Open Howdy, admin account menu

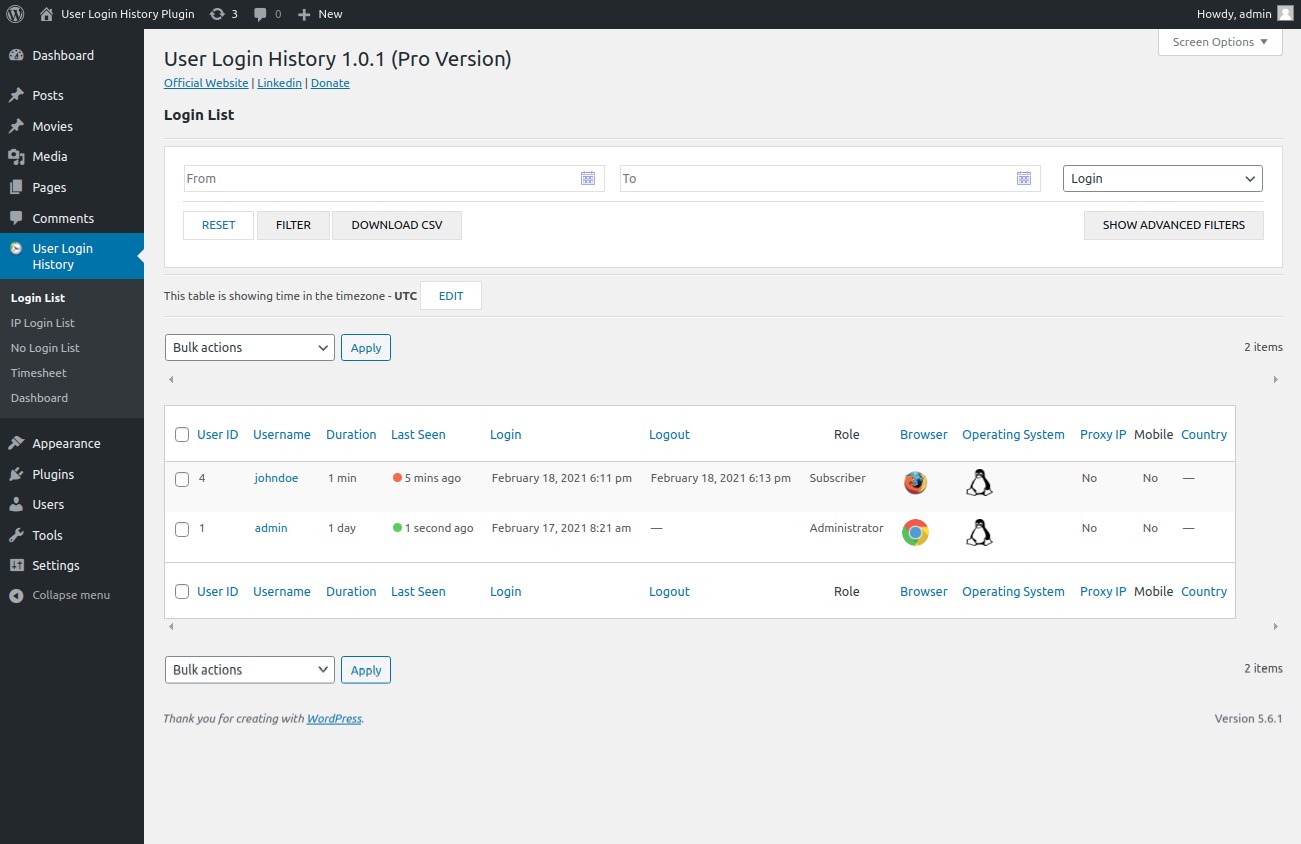click(1244, 14)
